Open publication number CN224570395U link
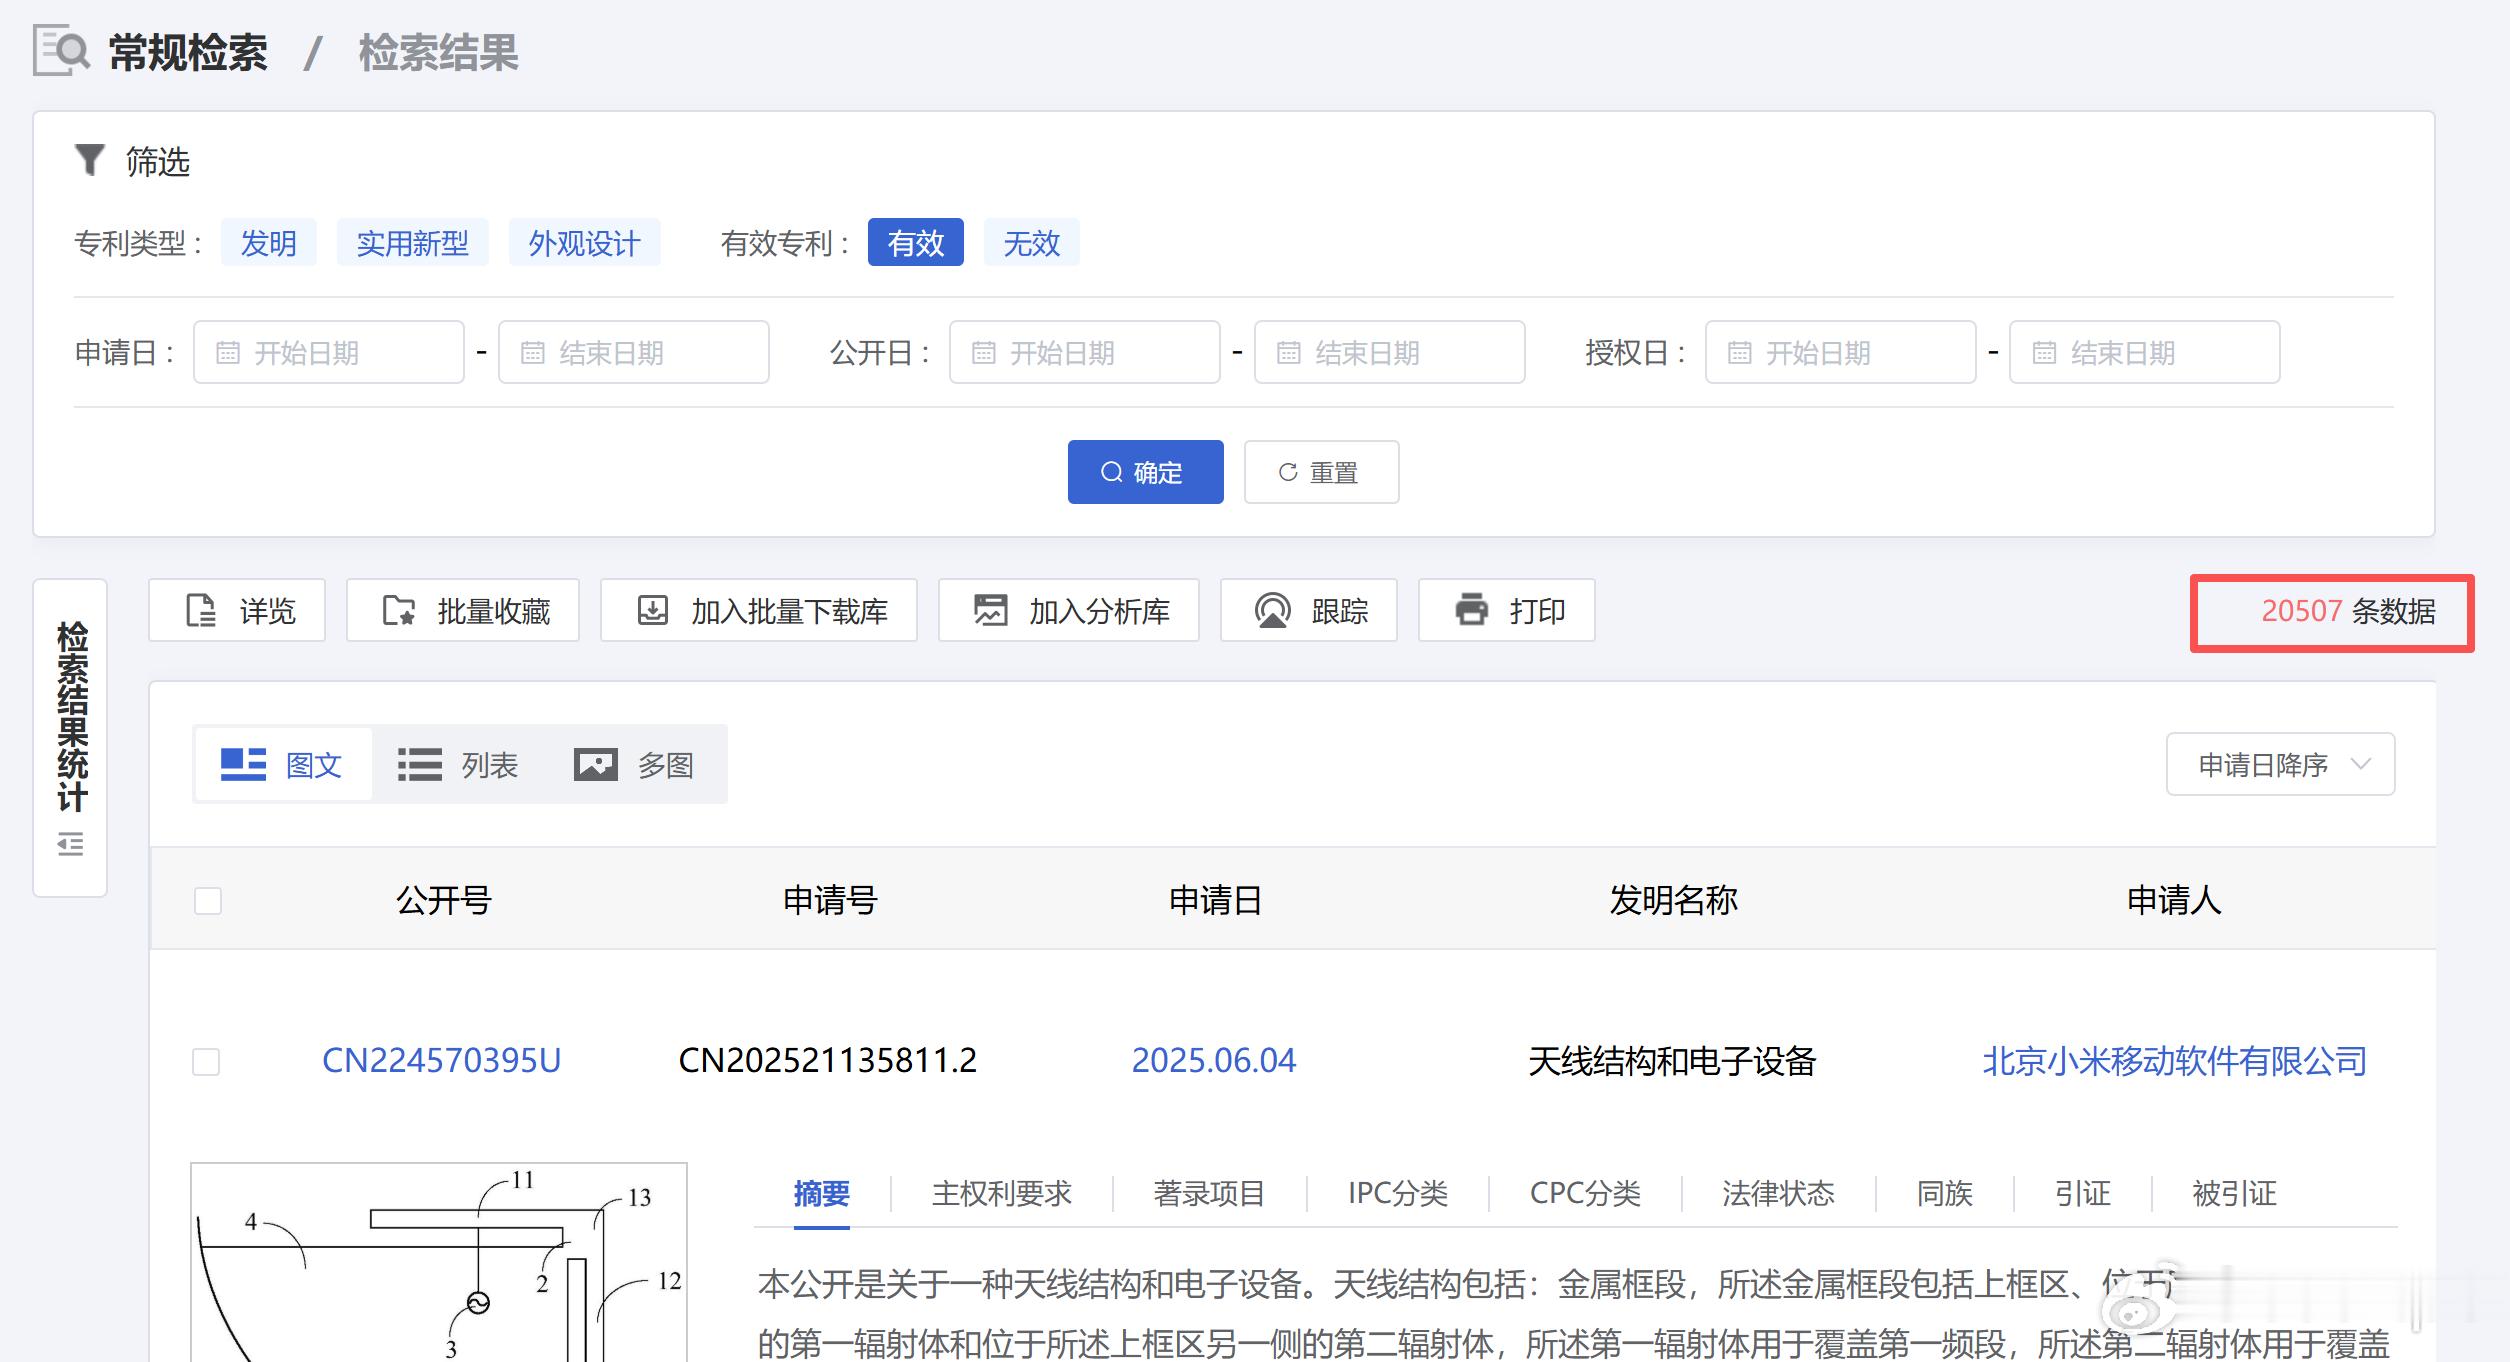The image size is (2510, 1362). [441, 1061]
